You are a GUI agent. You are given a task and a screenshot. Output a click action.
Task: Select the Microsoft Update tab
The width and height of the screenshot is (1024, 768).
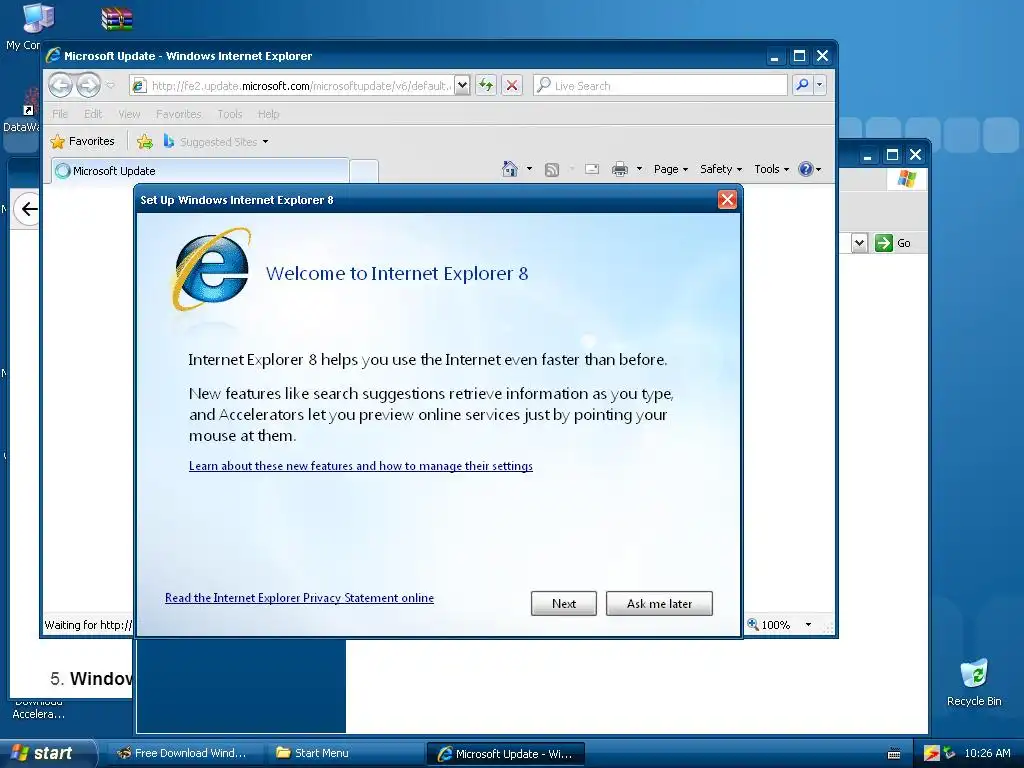[x=199, y=170]
